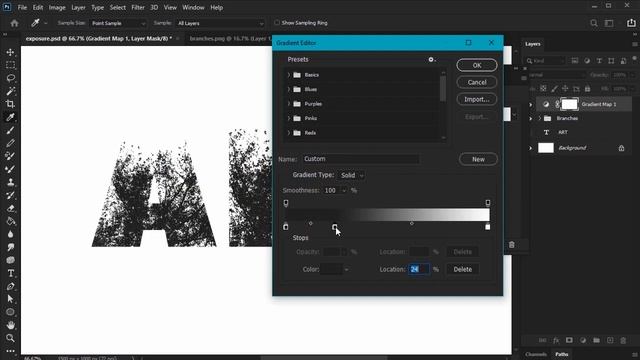Click the stop Color swatch

click(331, 269)
